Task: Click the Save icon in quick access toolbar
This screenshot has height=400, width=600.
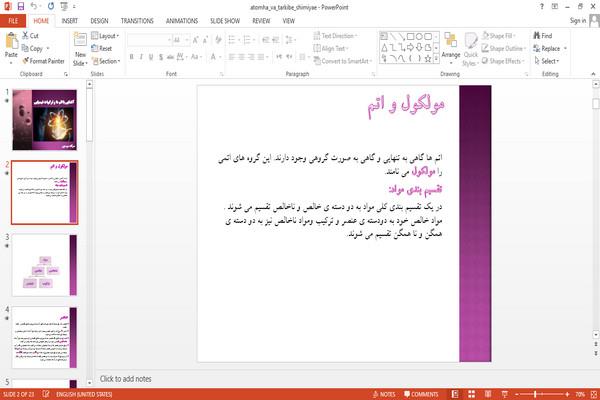Action: [21, 6]
